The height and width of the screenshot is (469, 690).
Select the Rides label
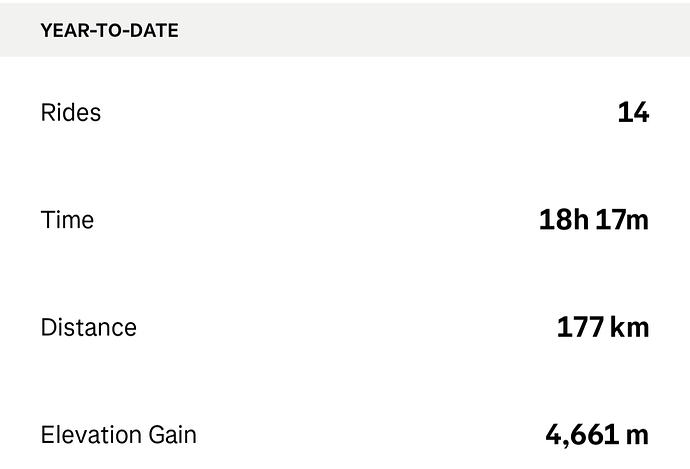(x=71, y=112)
